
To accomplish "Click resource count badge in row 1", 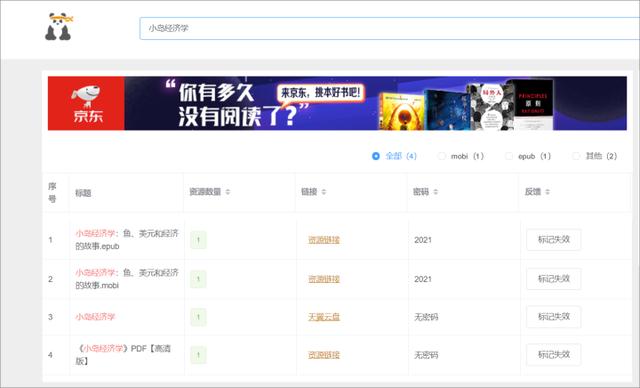I will 198,240.
